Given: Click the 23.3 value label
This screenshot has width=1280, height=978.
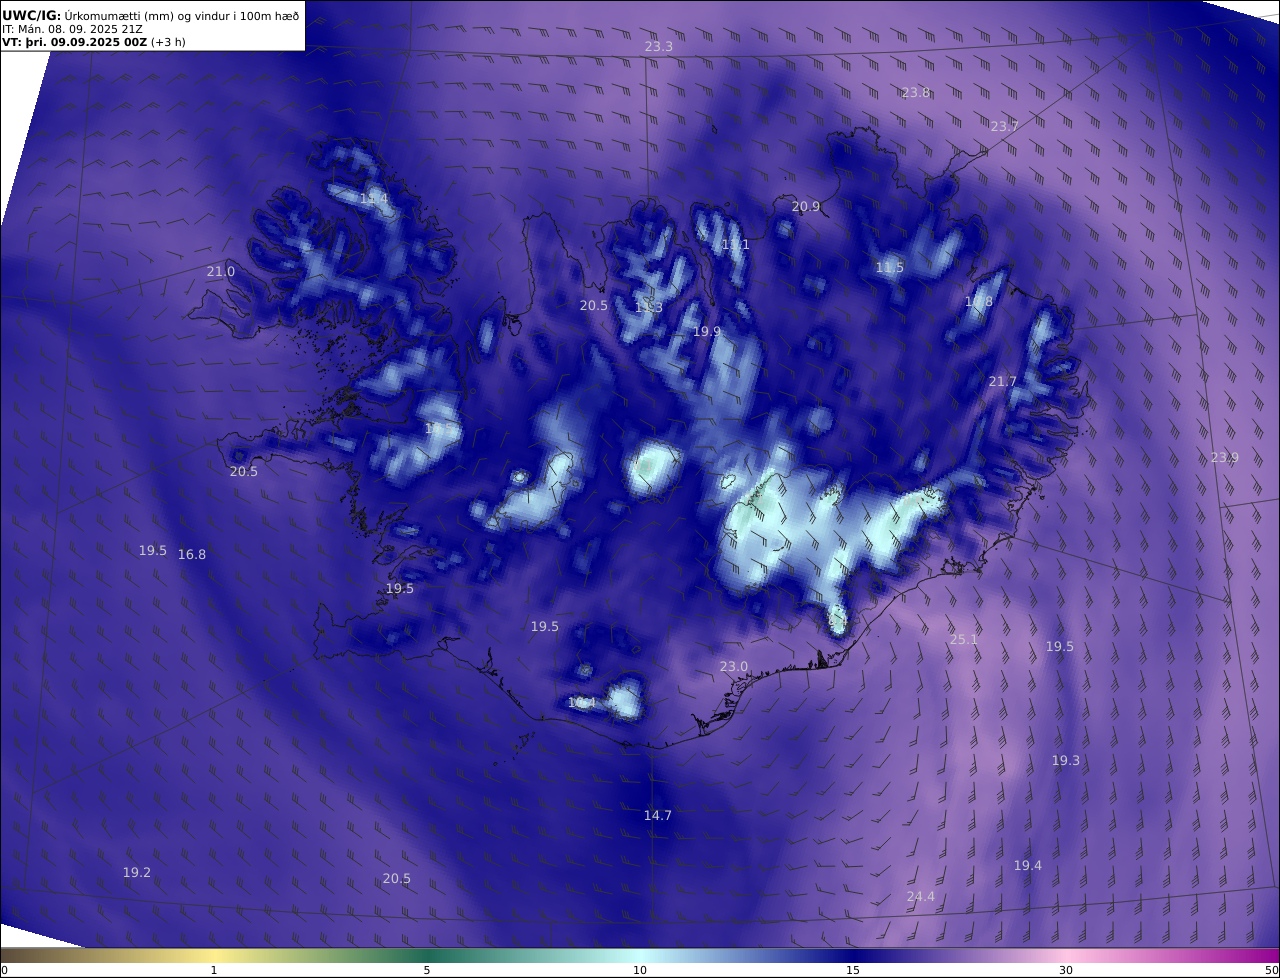Looking at the screenshot, I should tap(659, 47).
